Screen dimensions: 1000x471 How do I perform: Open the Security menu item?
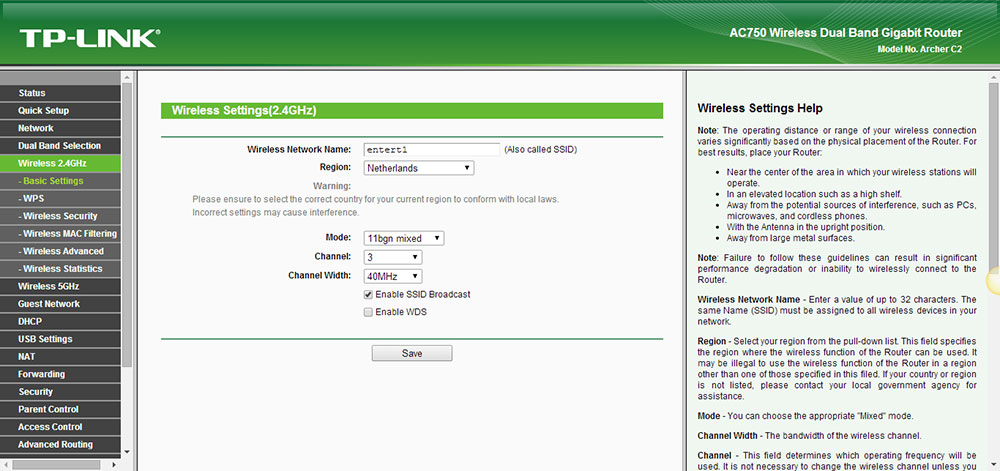click(60, 391)
